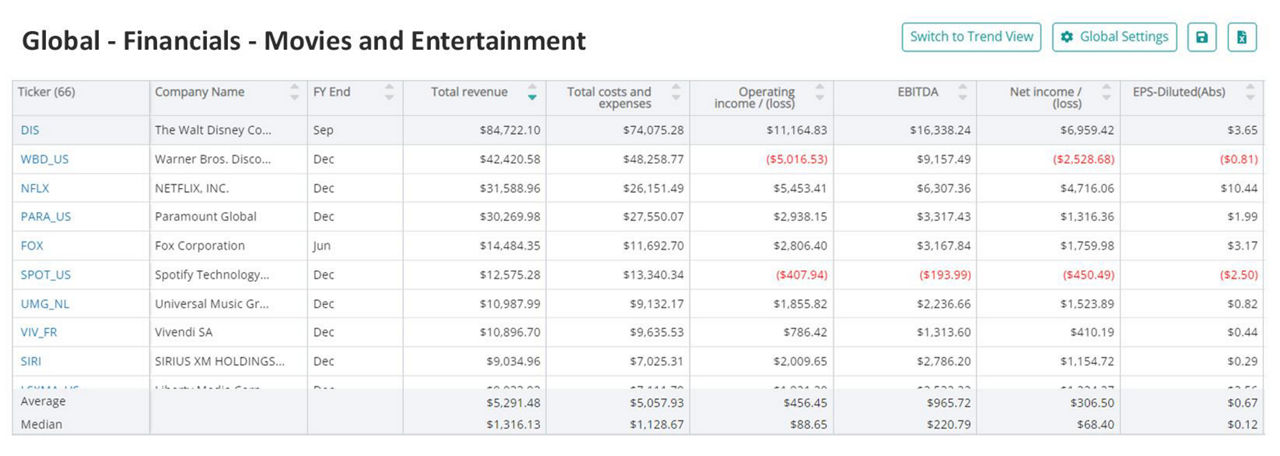The height and width of the screenshot is (456, 1280).
Task: Click Sirius total costs $7,025.31
Action: (655, 362)
